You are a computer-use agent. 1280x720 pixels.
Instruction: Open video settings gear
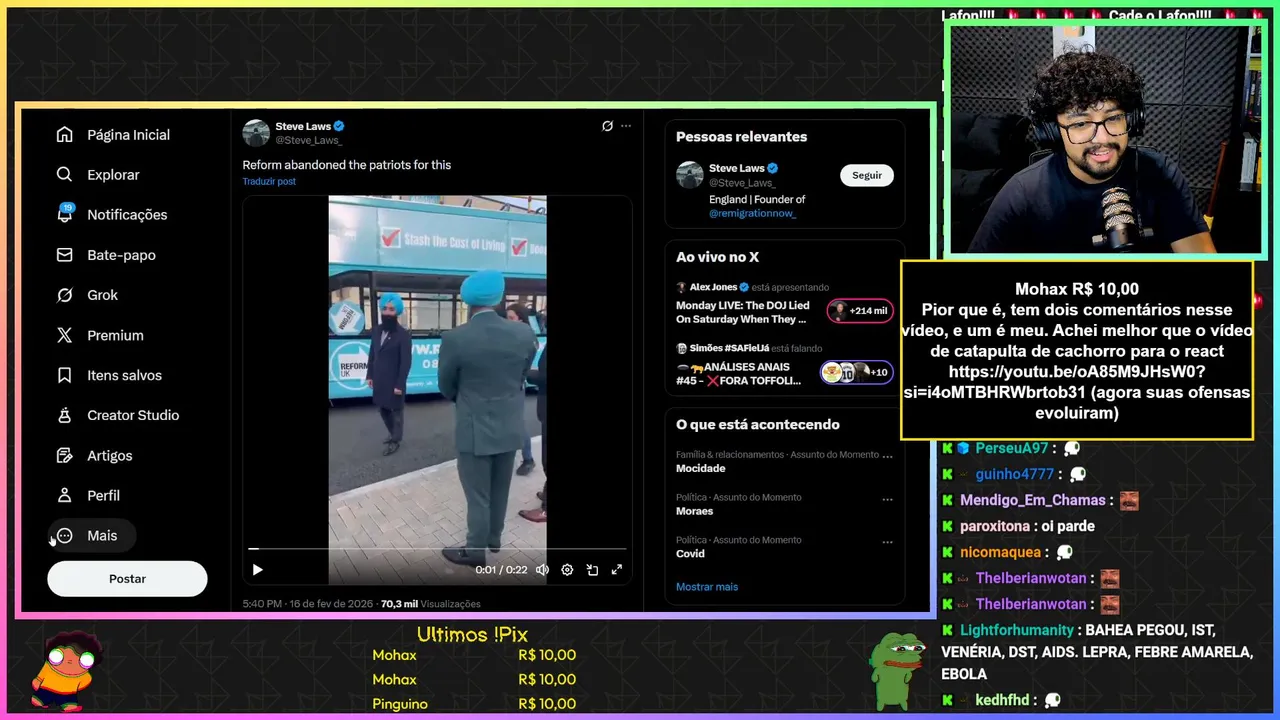click(567, 570)
